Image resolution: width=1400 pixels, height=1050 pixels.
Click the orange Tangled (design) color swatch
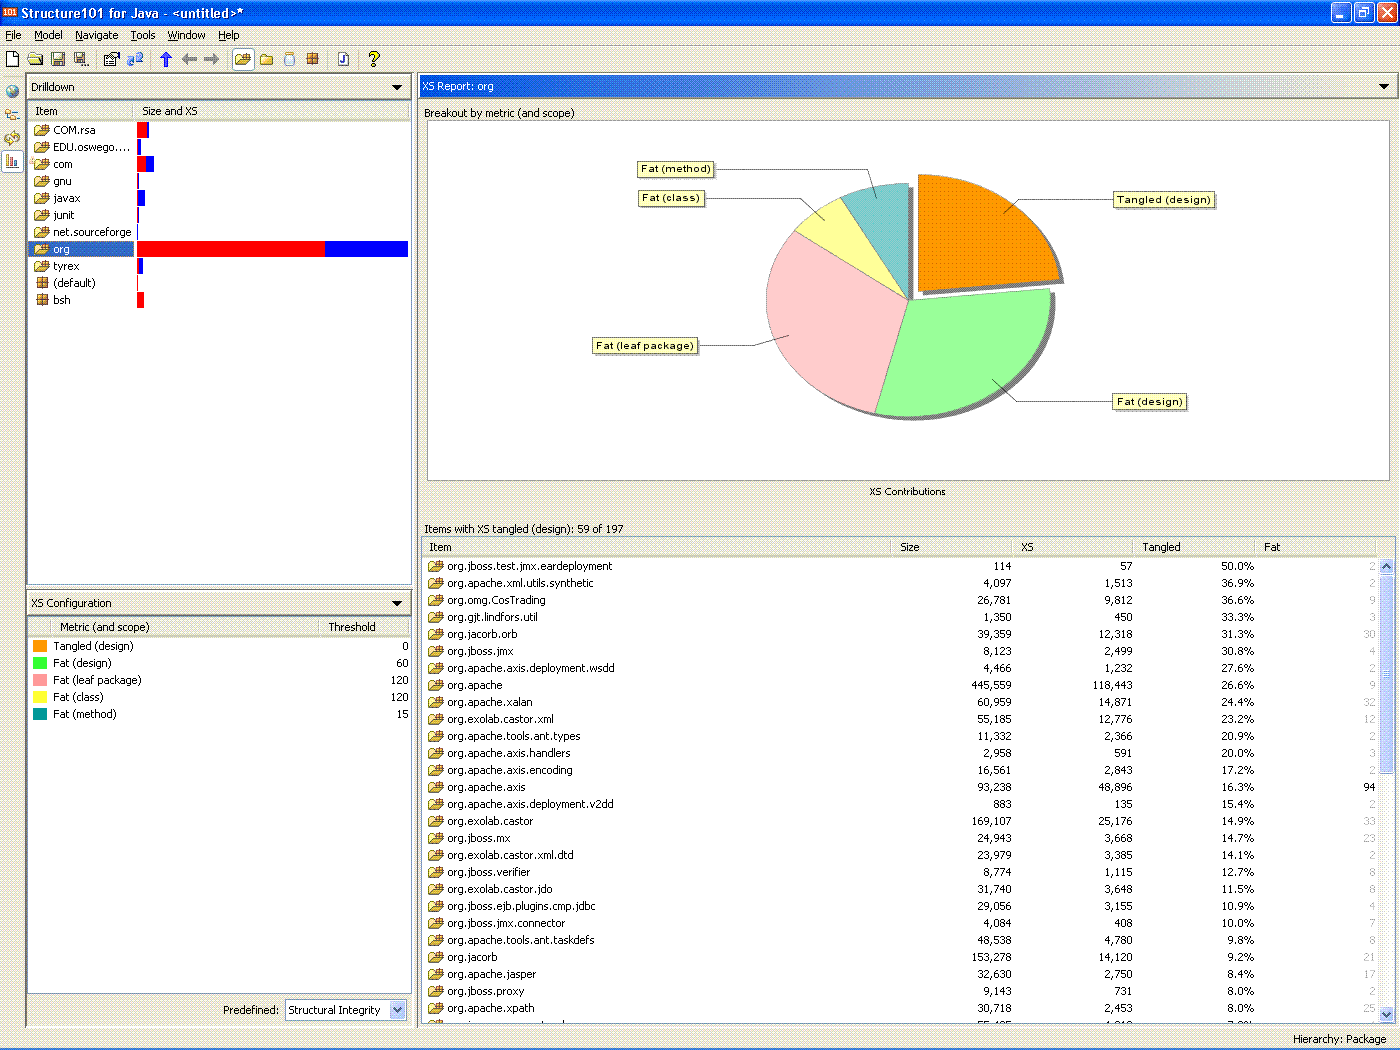40,646
